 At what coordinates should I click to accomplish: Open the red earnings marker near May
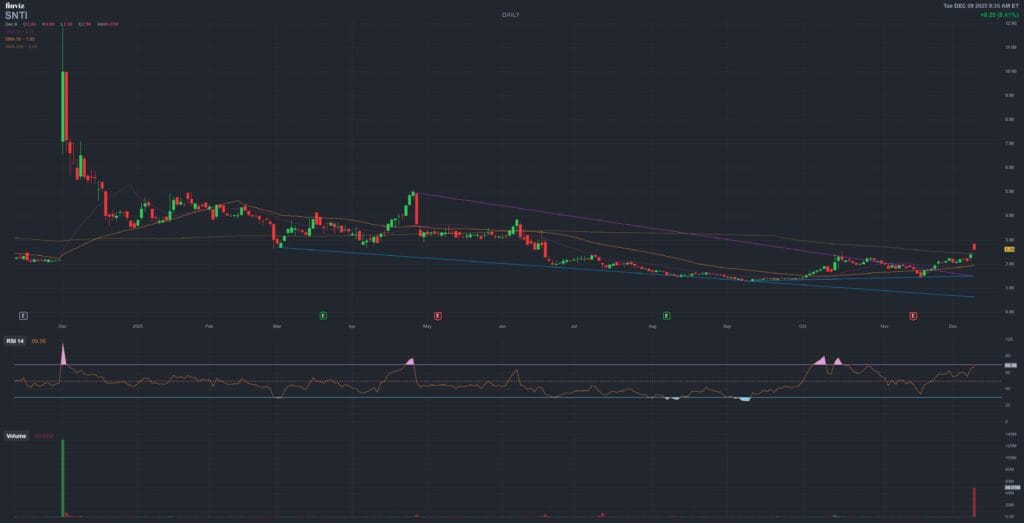(x=438, y=315)
